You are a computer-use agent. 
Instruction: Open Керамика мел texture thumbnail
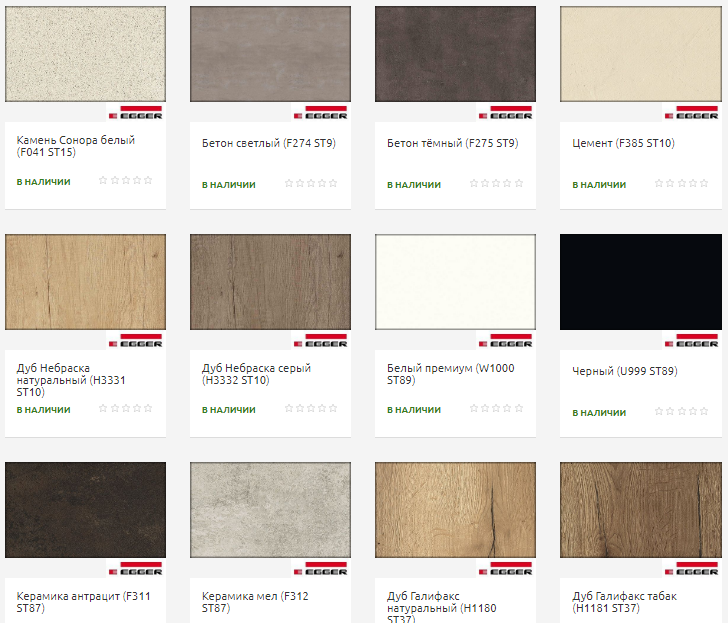(x=270, y=510)
